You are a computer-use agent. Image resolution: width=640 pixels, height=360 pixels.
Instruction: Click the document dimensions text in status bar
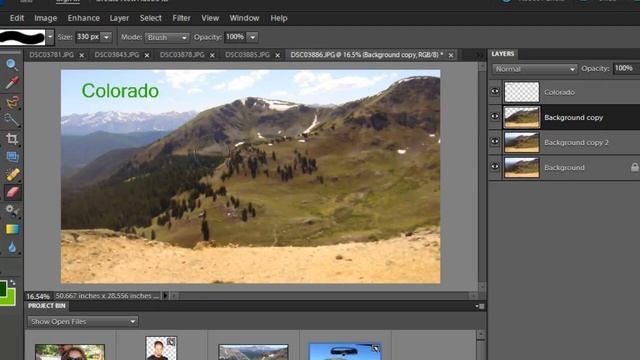pos(107,296)
